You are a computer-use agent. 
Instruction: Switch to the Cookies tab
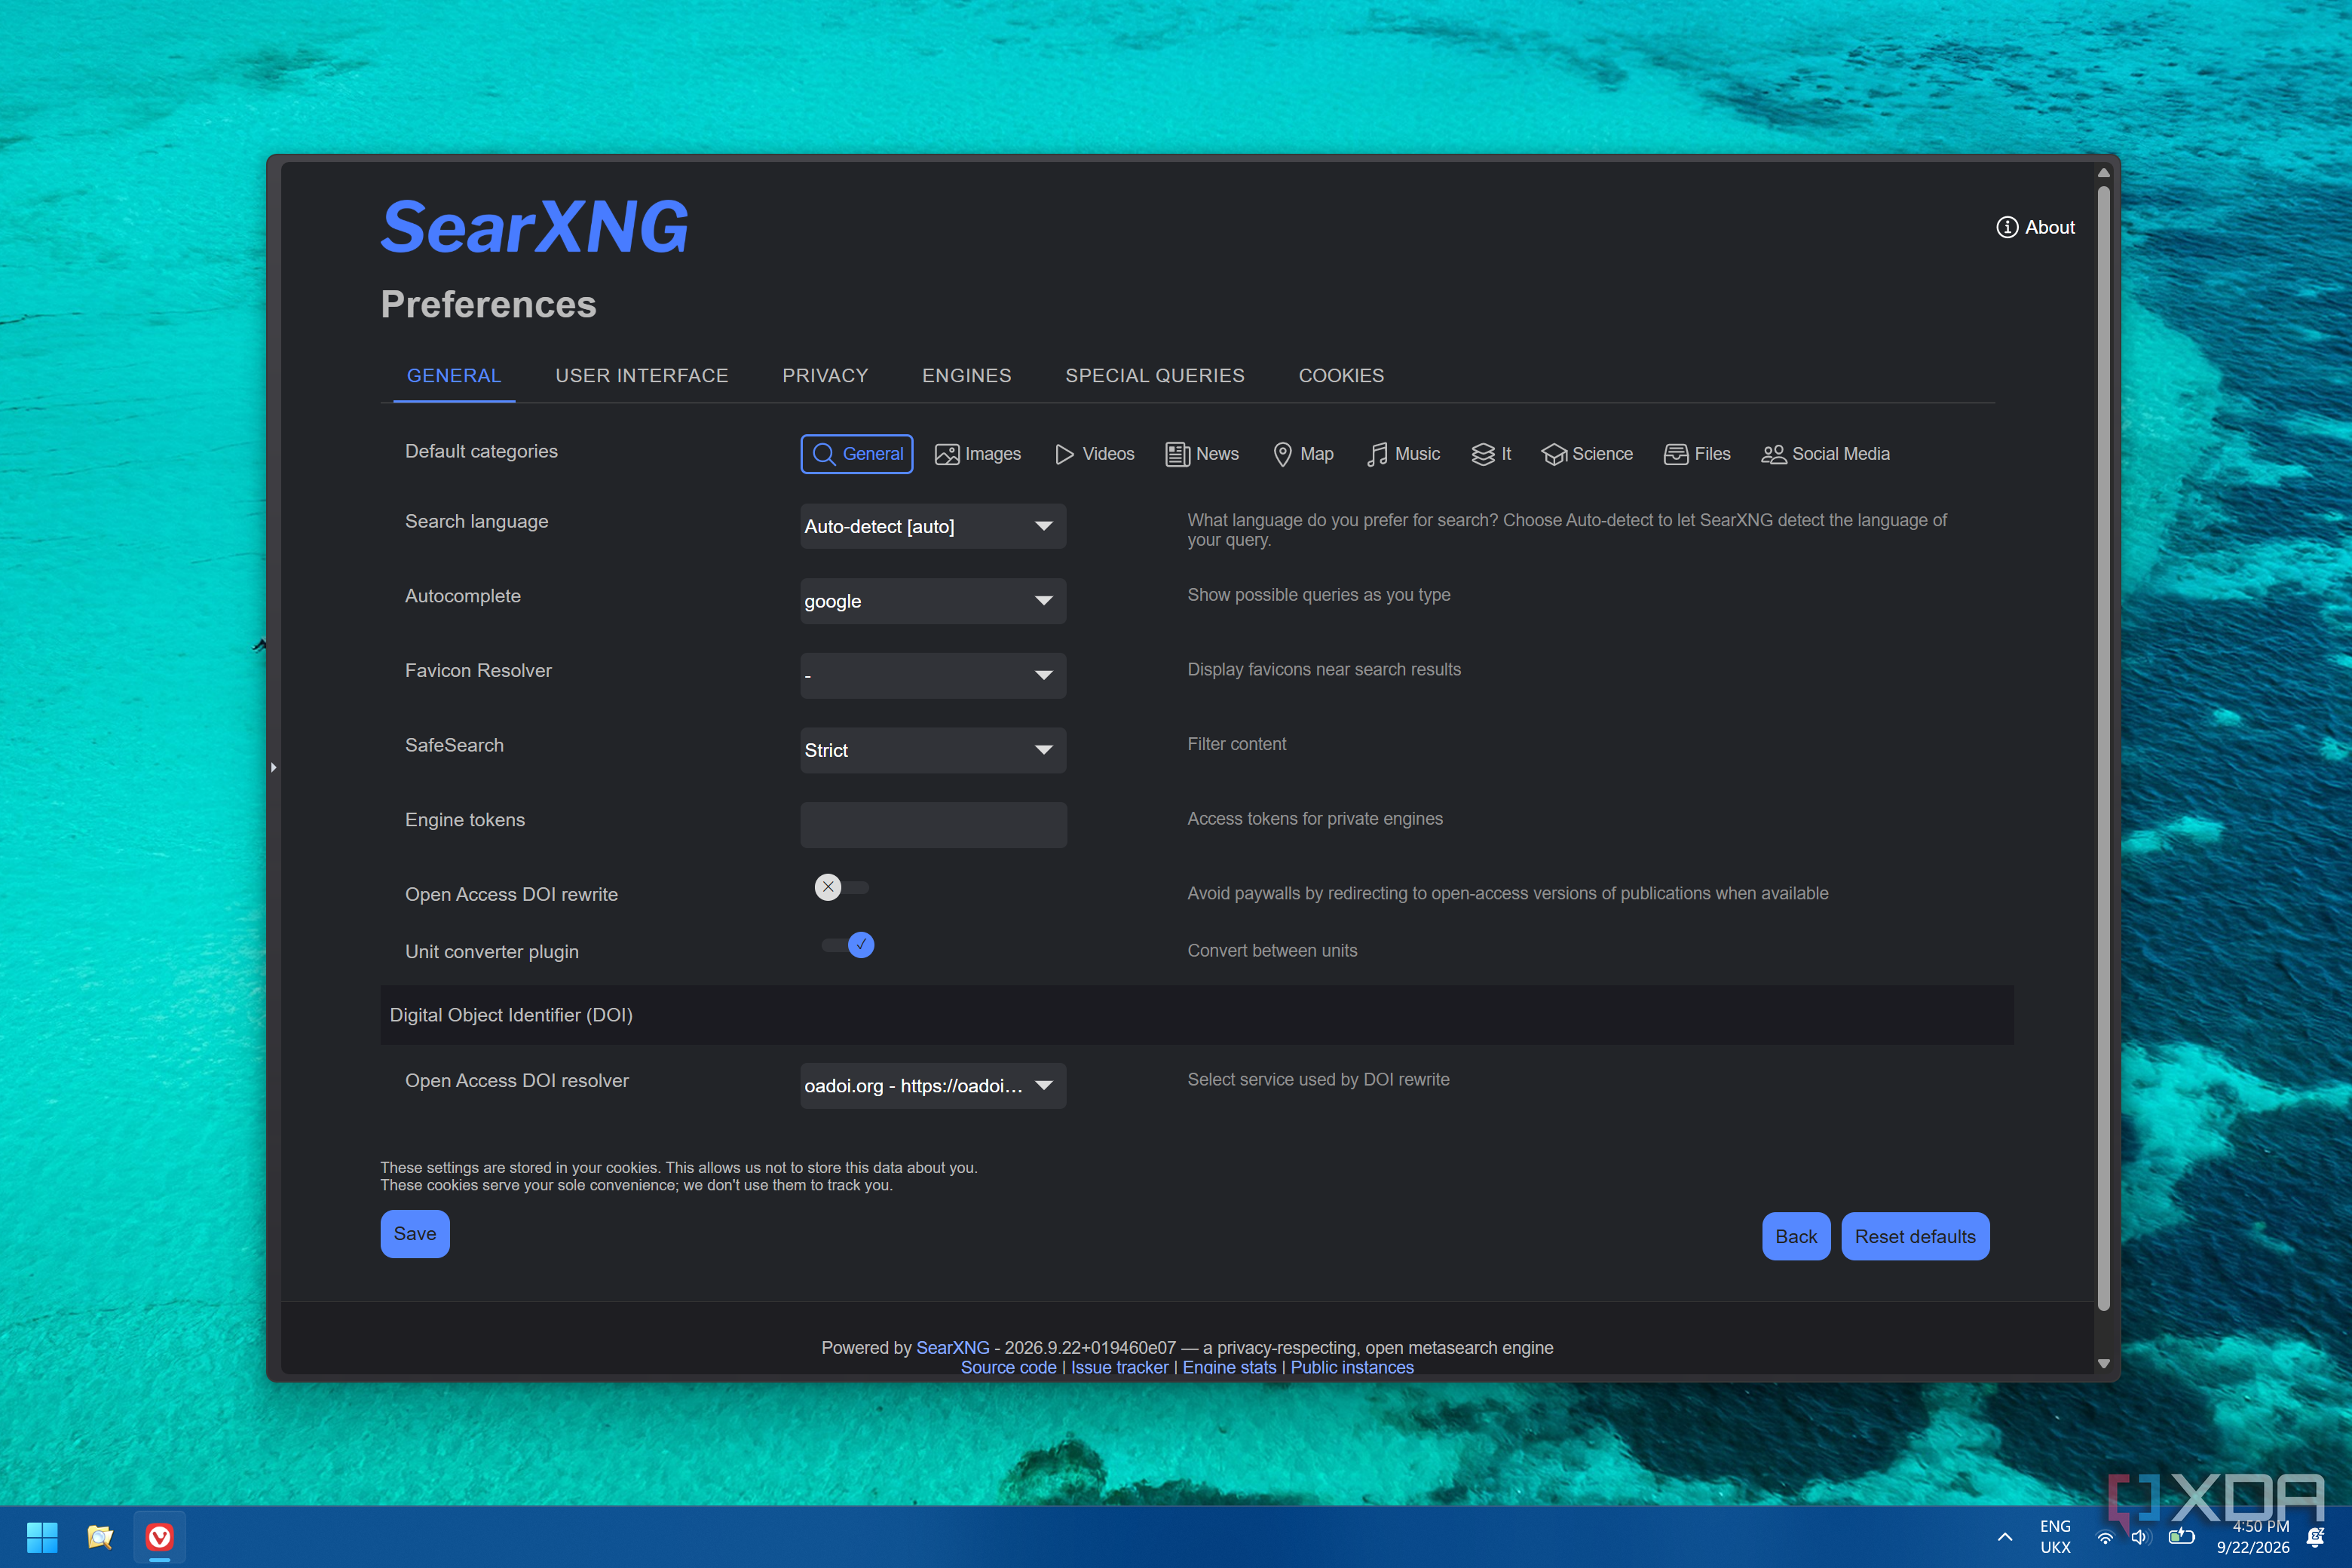pos(1341,375)
